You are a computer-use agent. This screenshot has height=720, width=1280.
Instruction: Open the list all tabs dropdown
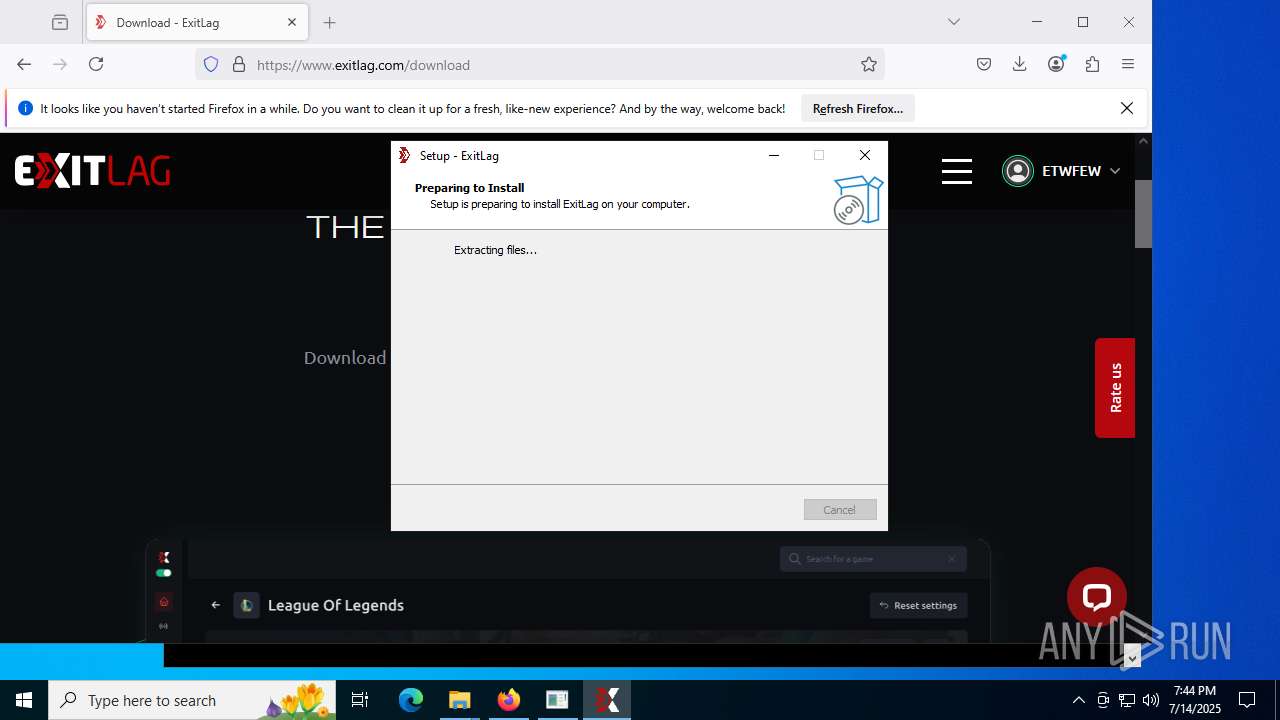(x=954, y=22)
